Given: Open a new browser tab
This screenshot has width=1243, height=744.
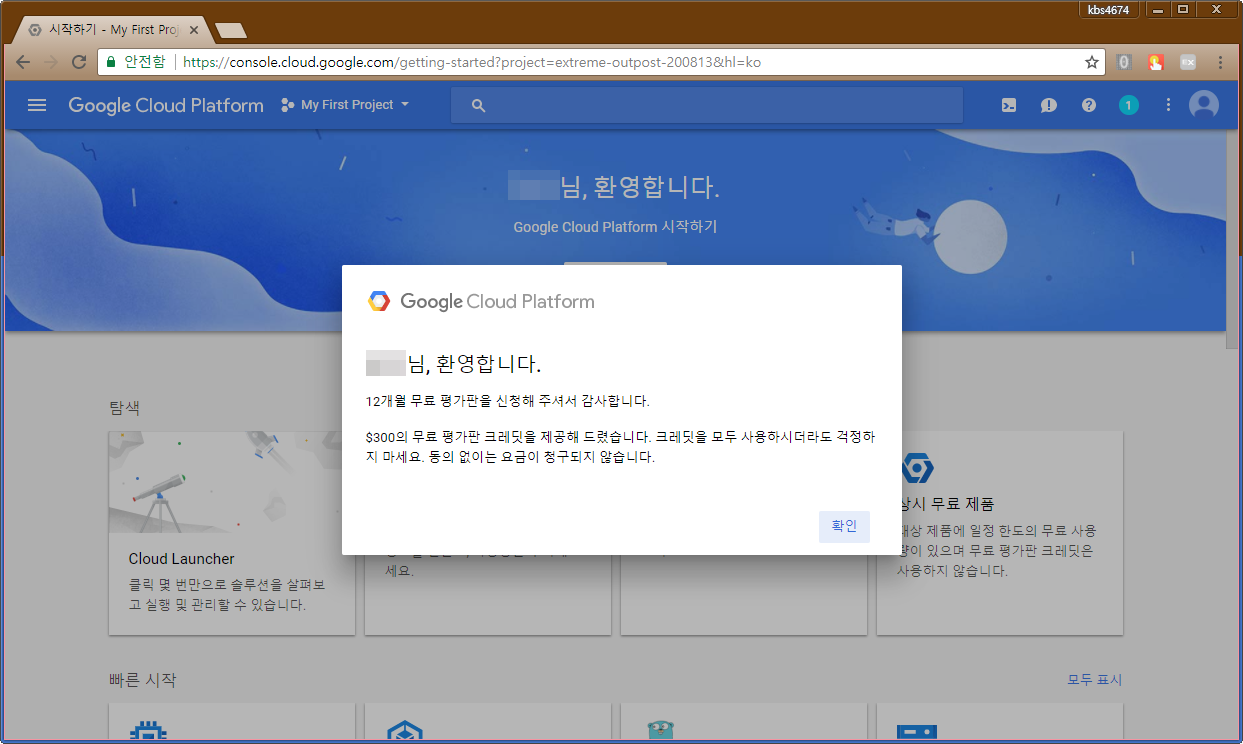Looking at the screenshot, I should pos(230,31).
